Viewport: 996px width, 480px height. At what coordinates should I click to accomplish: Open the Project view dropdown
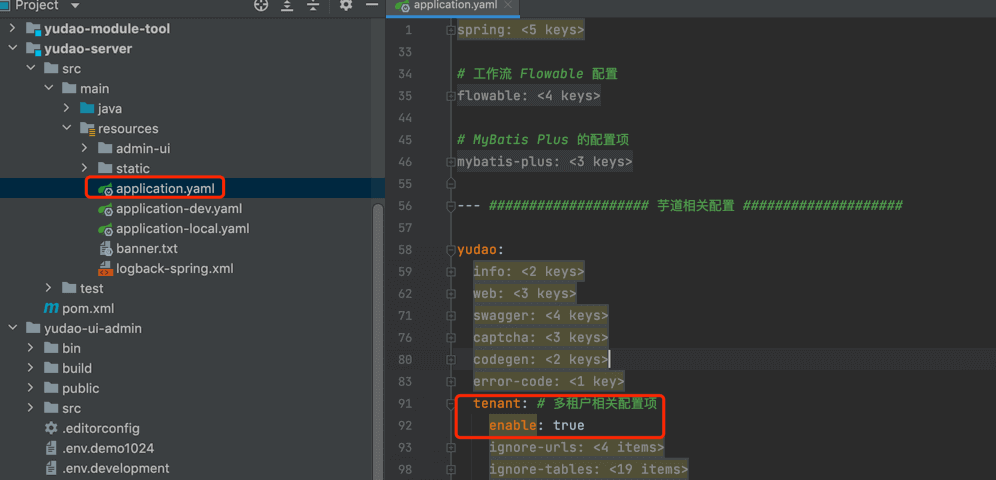pos(72,5)
